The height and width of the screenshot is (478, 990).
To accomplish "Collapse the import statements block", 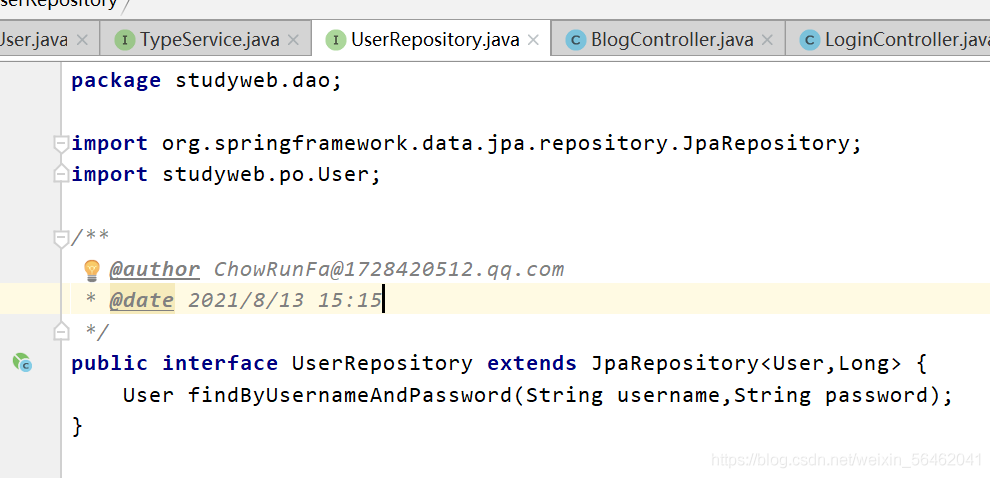I will coord(62,143).
